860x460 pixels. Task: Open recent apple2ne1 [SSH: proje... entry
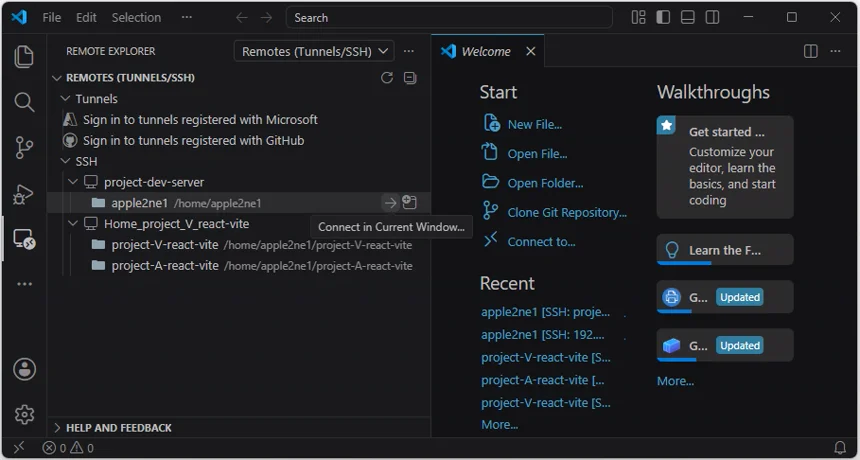tap(545, 312)
